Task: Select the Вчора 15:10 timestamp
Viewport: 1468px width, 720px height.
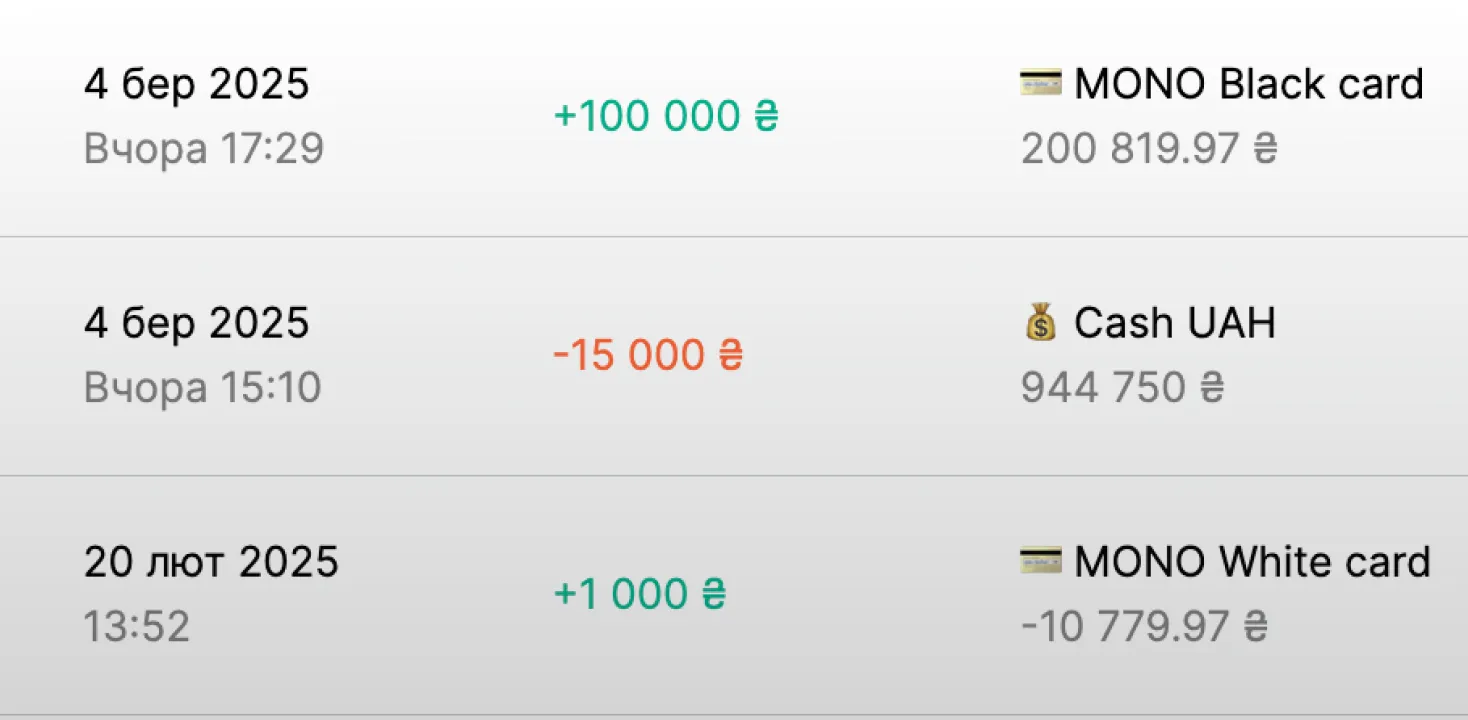Action: (203, 387)
